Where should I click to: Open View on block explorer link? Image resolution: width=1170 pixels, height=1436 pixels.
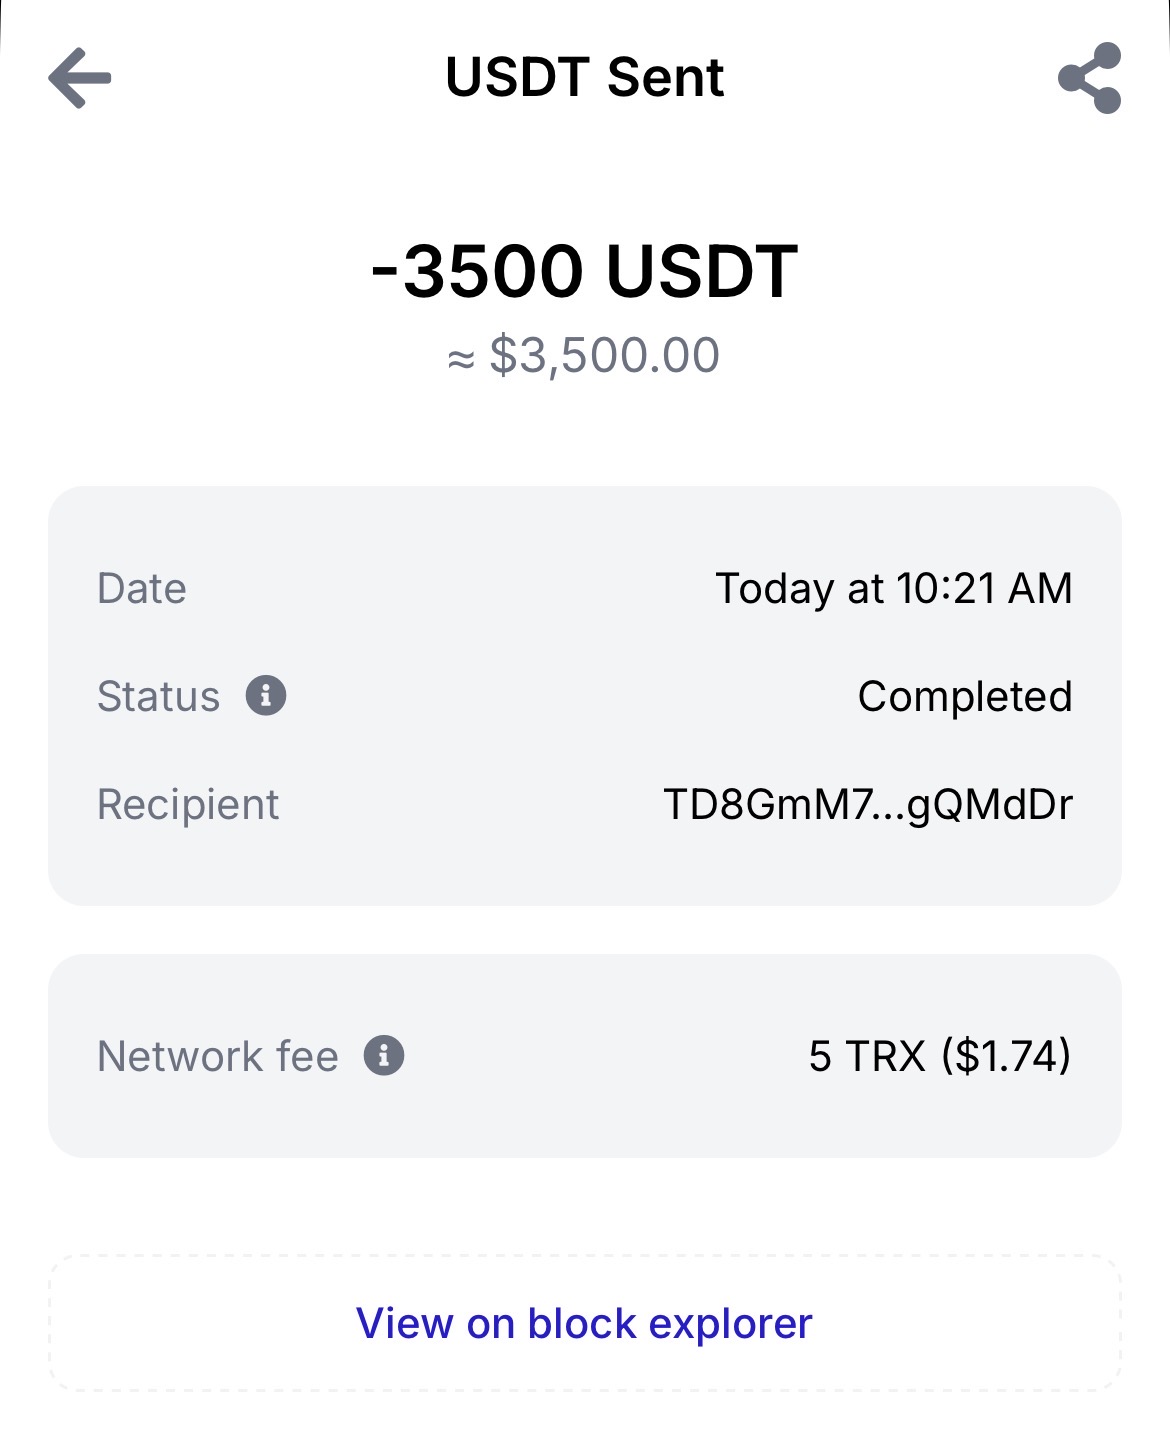584,1323
